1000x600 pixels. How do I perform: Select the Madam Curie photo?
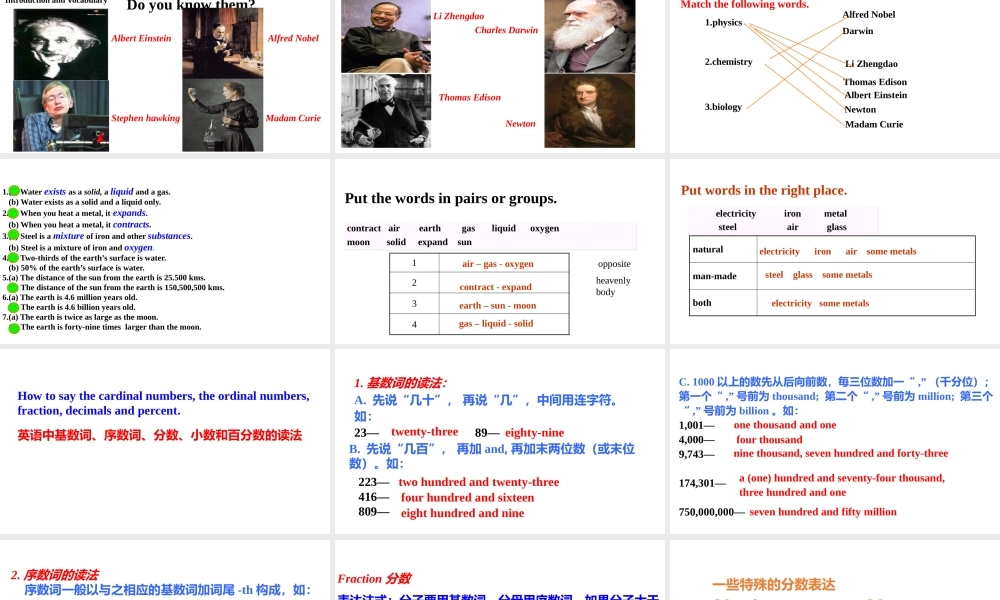223,115
